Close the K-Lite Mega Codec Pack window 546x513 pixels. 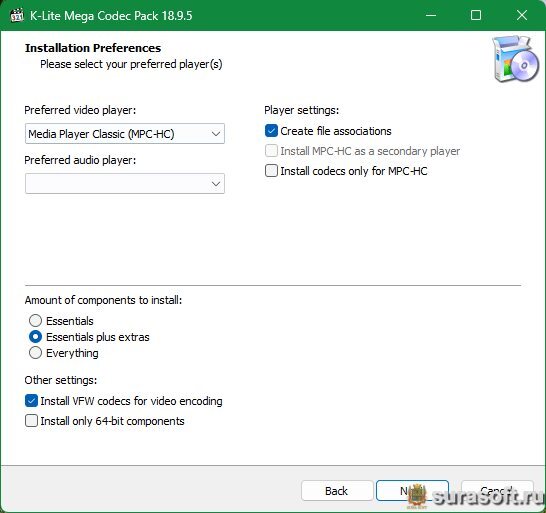coord(522,15)
